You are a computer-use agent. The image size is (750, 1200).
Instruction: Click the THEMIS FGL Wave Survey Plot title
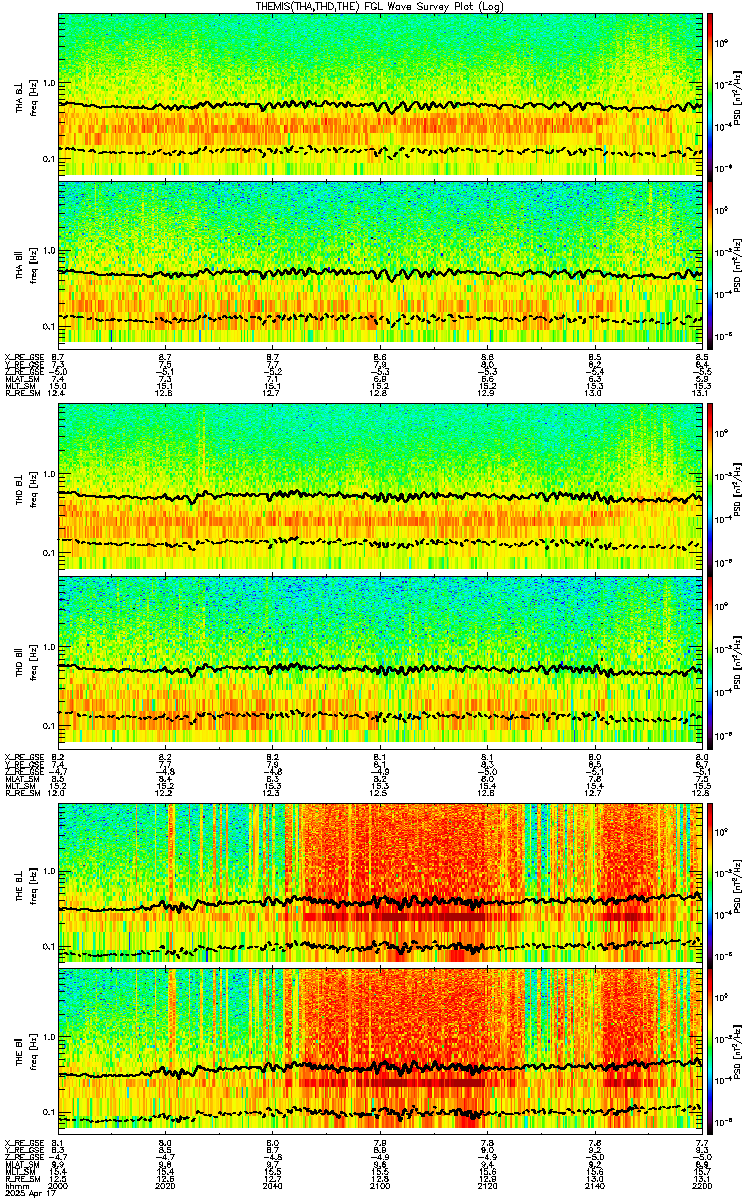tap(381, 6)
